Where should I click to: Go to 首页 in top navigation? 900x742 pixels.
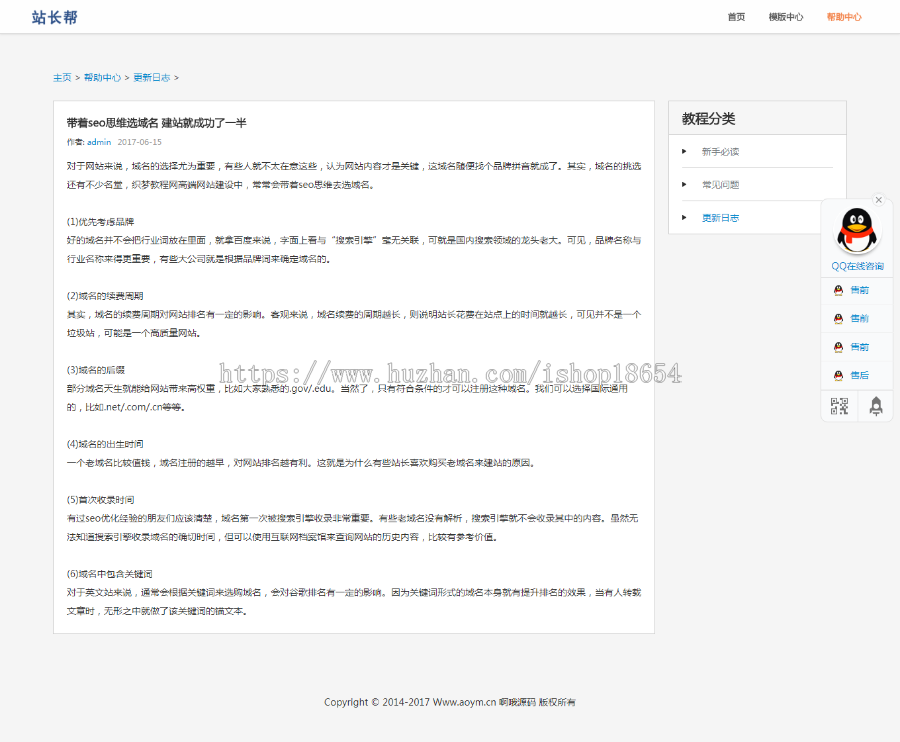736,17
